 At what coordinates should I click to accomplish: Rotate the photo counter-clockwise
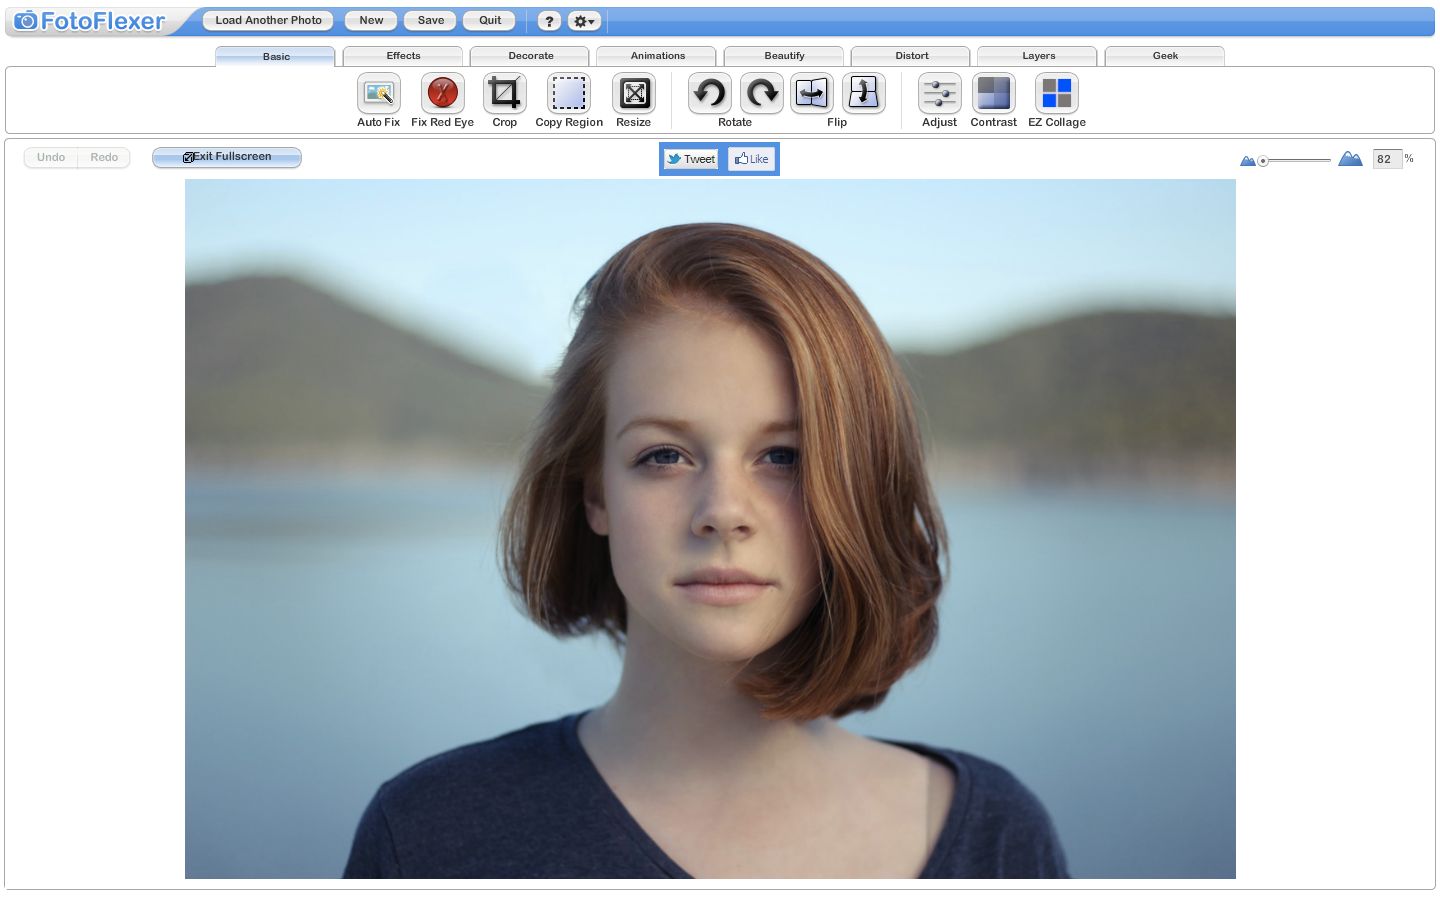coord(710,94)
